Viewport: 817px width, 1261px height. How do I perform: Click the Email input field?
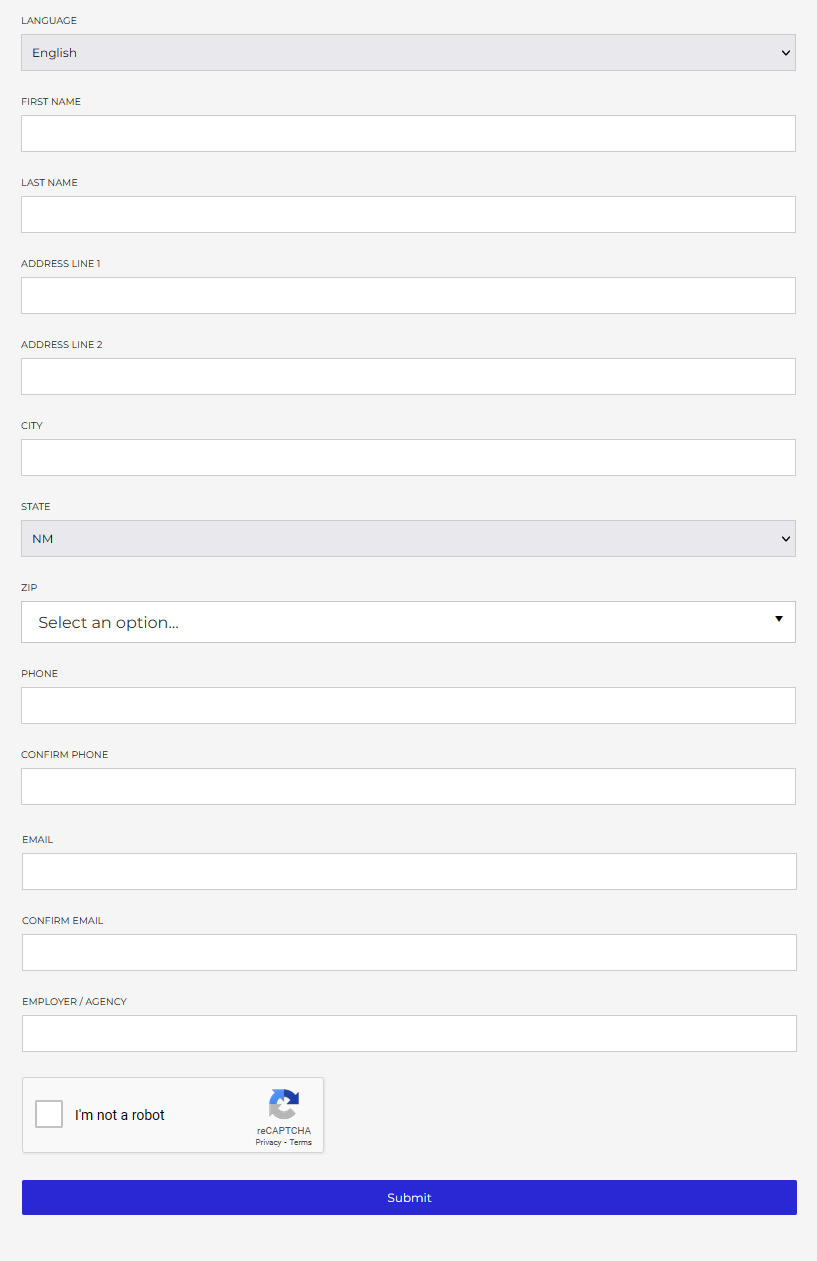click(x=409, y=871)
